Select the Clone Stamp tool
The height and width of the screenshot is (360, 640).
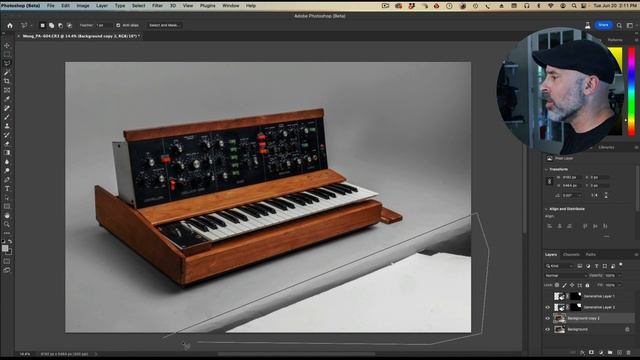tap(7, 126)
